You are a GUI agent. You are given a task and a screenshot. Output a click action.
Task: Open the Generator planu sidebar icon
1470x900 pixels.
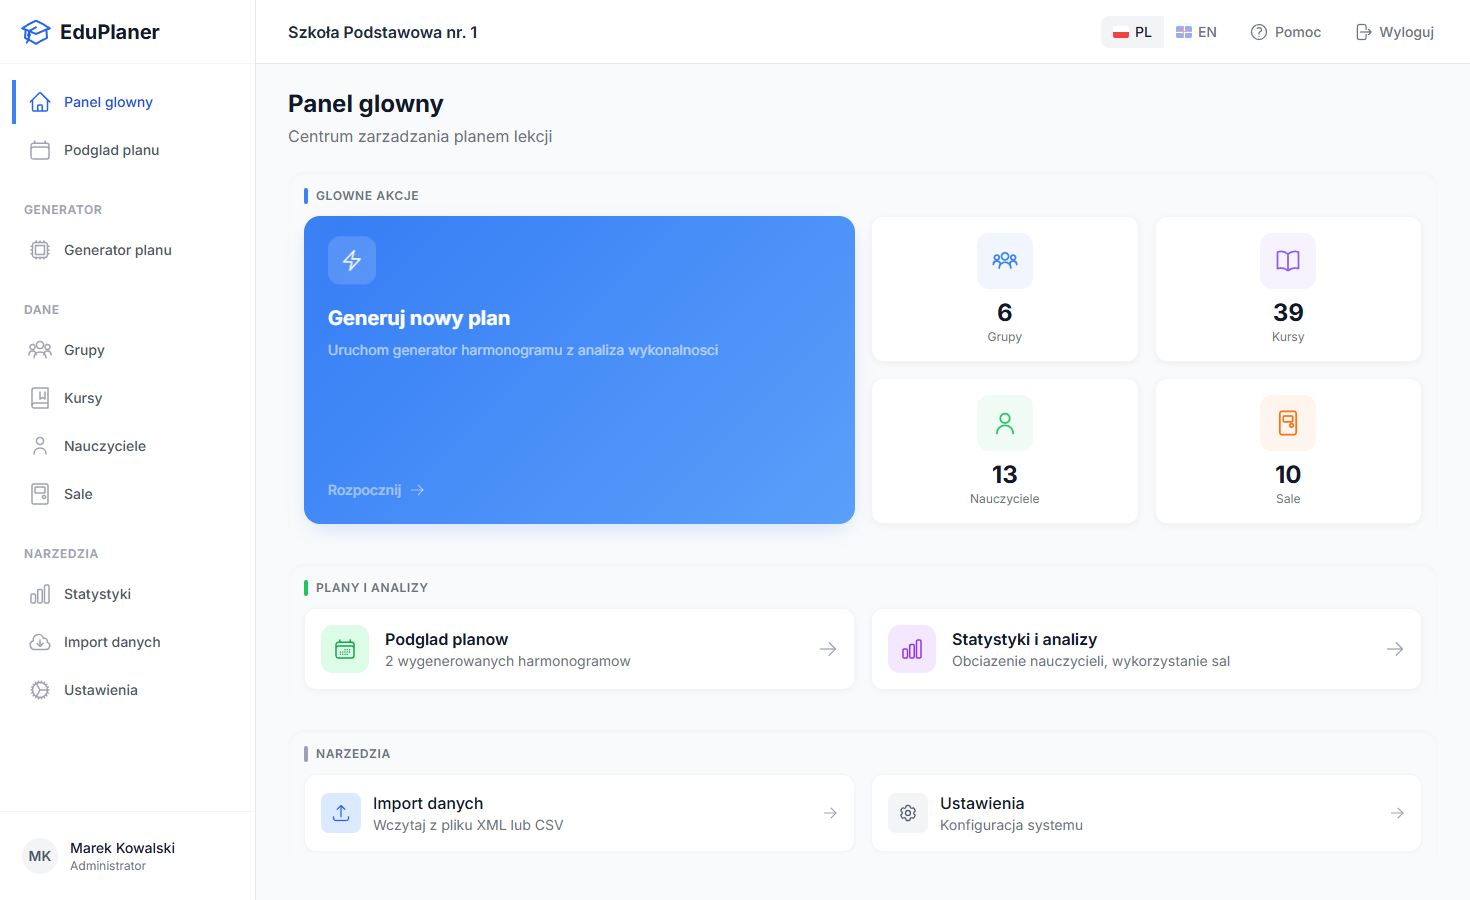tap(40, 250)
